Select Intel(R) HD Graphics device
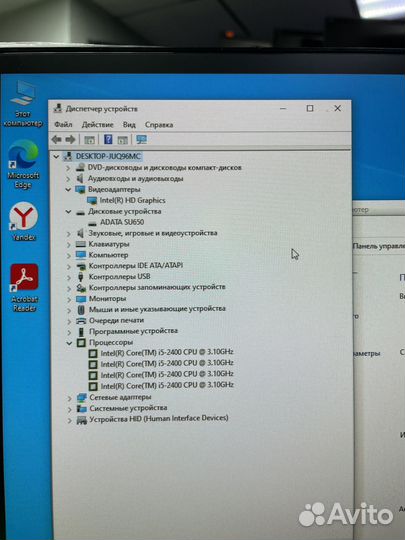 click(x=133, y=200)
